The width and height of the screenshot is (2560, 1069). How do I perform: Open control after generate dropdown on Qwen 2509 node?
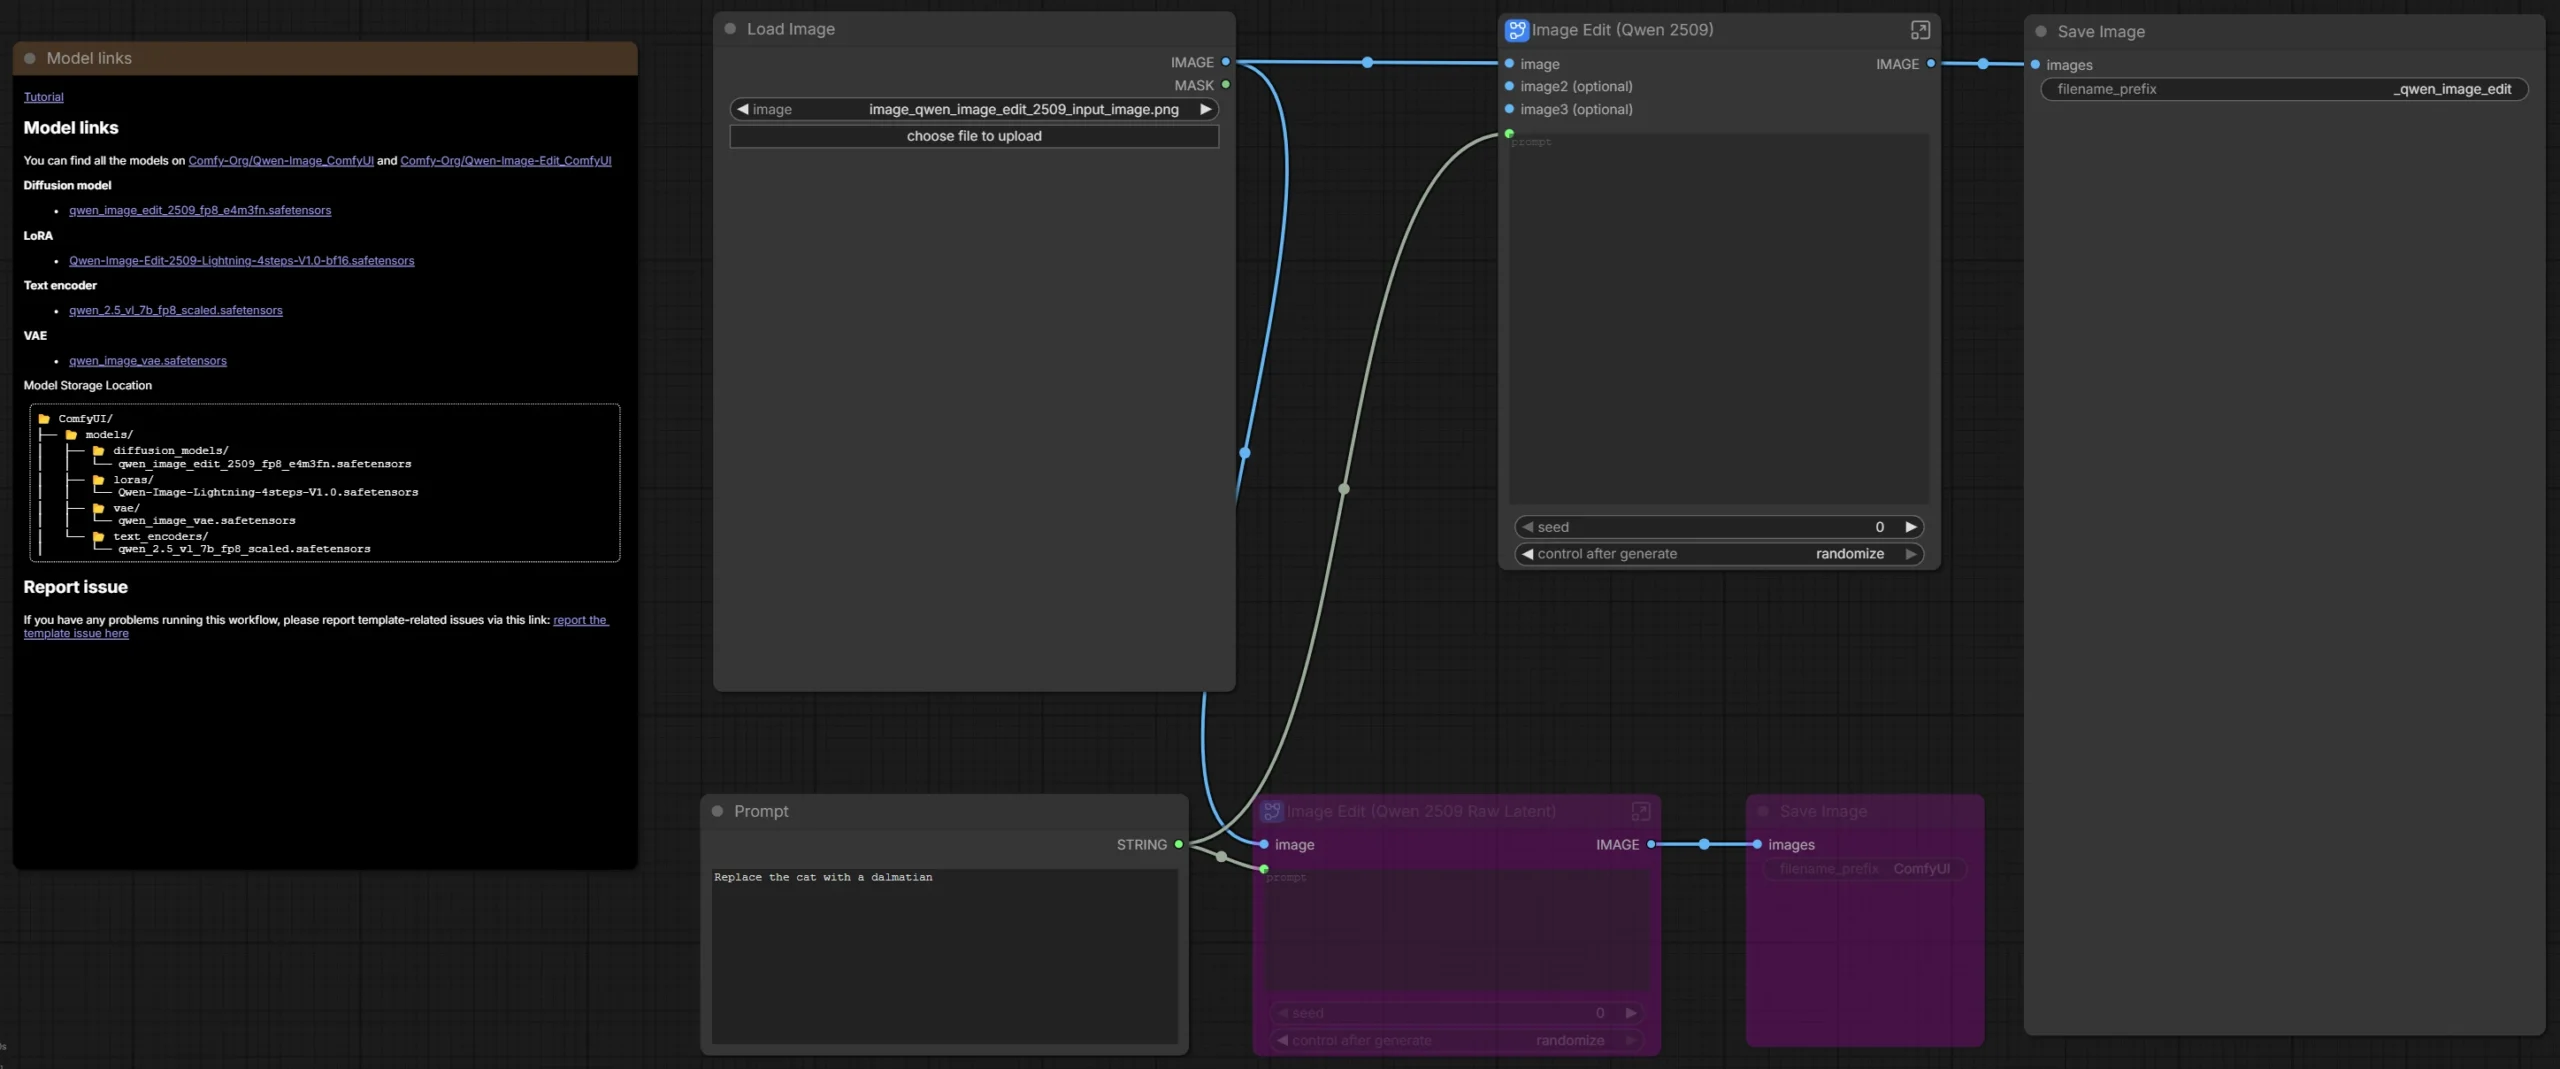point(1718,554)
